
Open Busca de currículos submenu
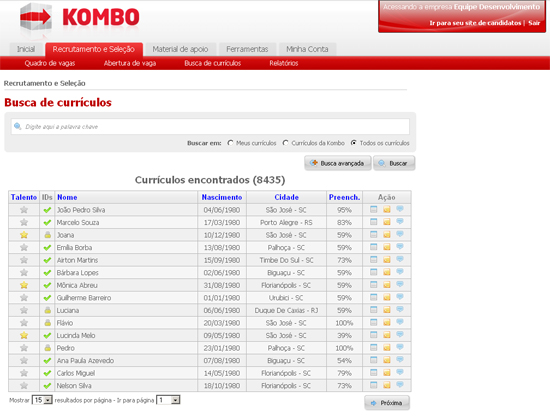(x=213, y=63)
